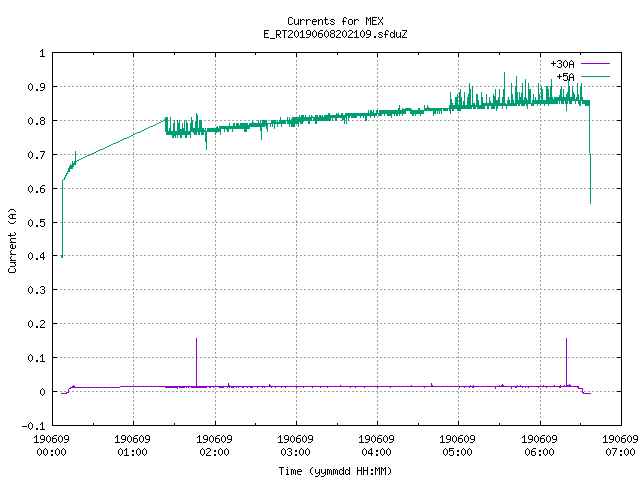Click the y-axis label 'Current (A)'
This screenshot has height=480, width=640.
click(x=12, y=240)
